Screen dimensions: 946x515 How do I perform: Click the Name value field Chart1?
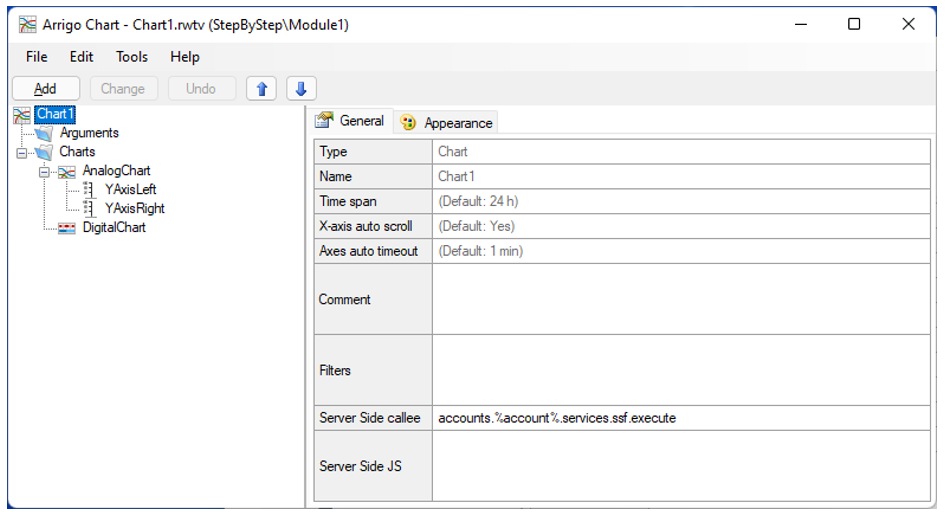point(681,176)
